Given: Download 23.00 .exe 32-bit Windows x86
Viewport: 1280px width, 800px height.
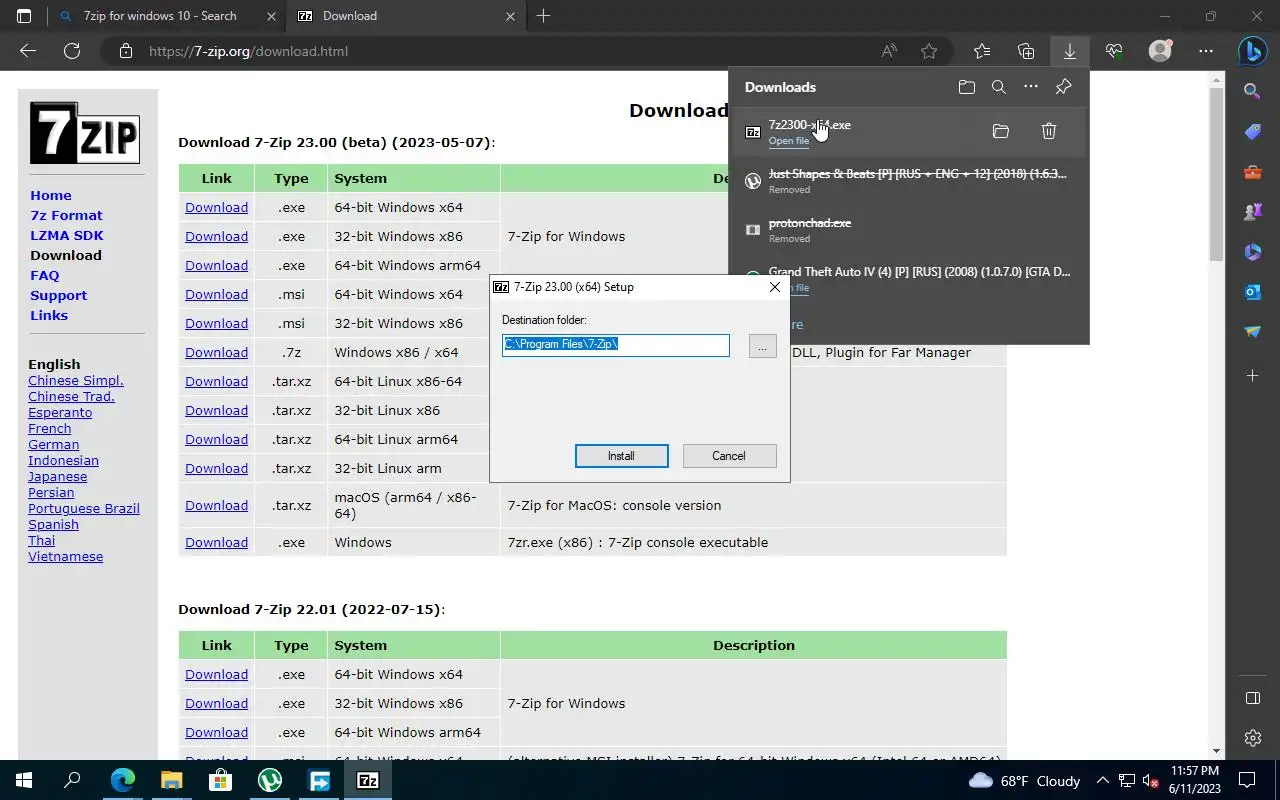Looking at the screenshot, I should [x=216, y=236].
